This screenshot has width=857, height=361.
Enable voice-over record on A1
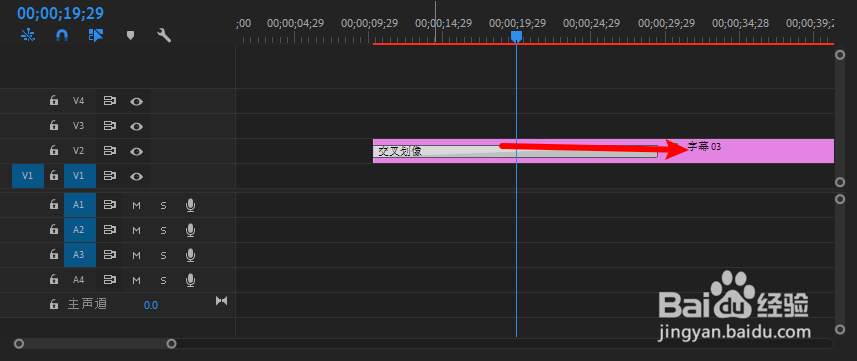click(x=190, y=205)
